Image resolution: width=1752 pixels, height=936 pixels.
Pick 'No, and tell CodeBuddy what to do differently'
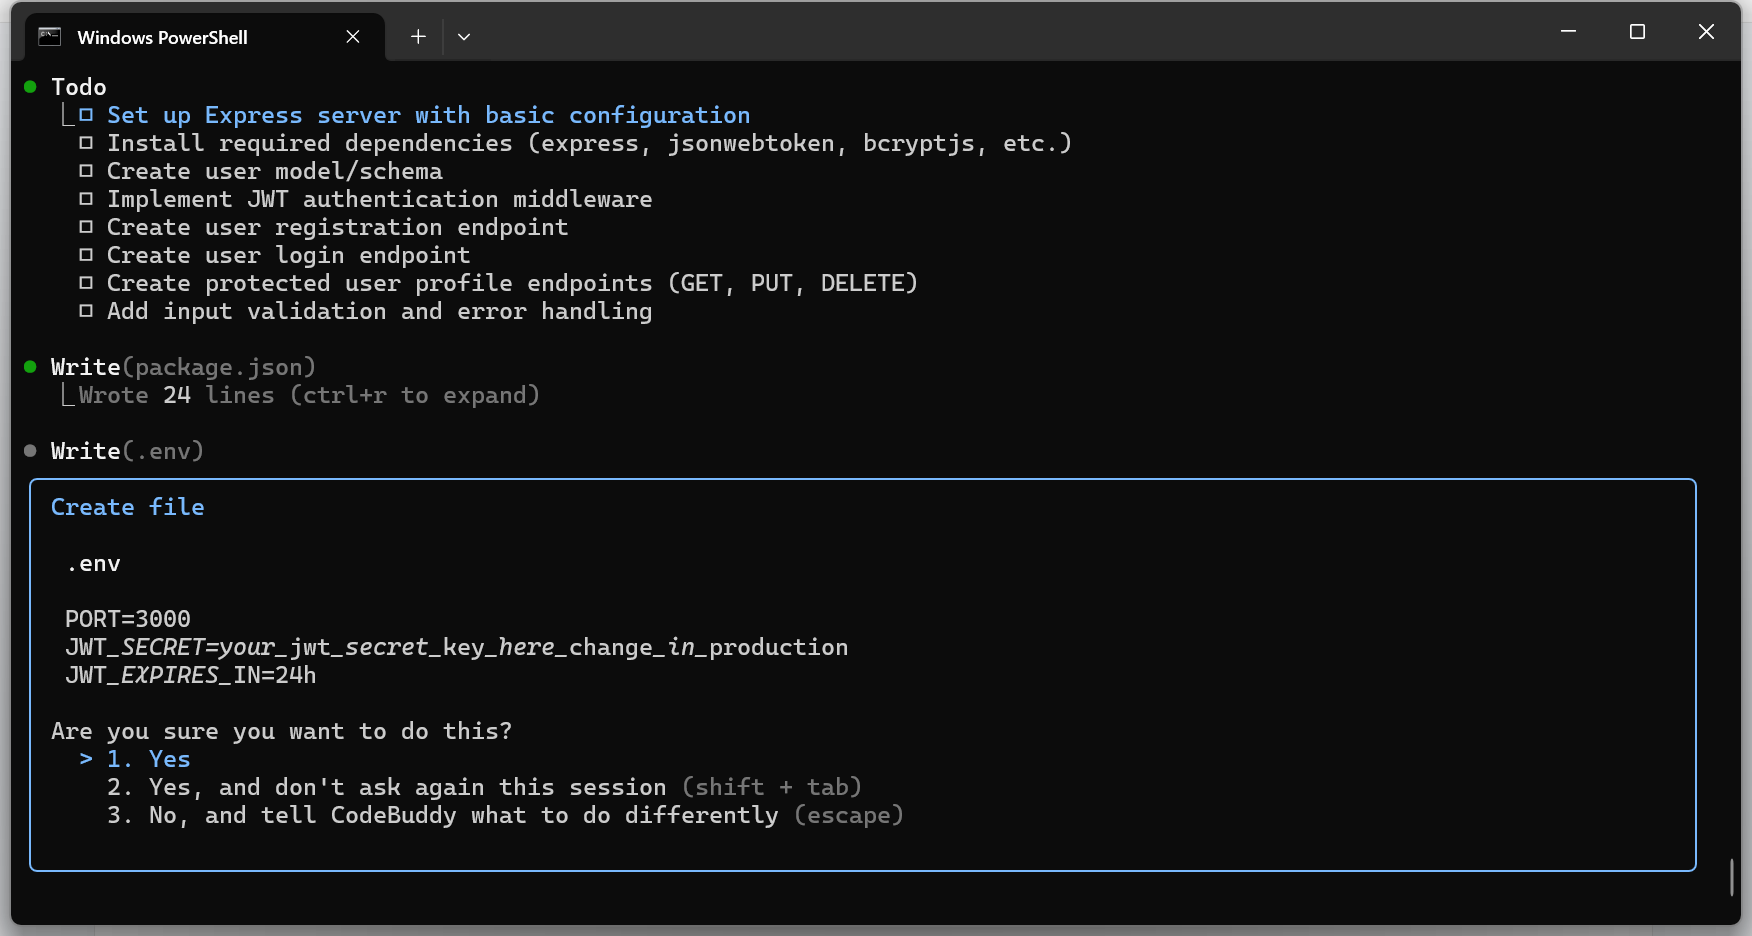point(462,815)
